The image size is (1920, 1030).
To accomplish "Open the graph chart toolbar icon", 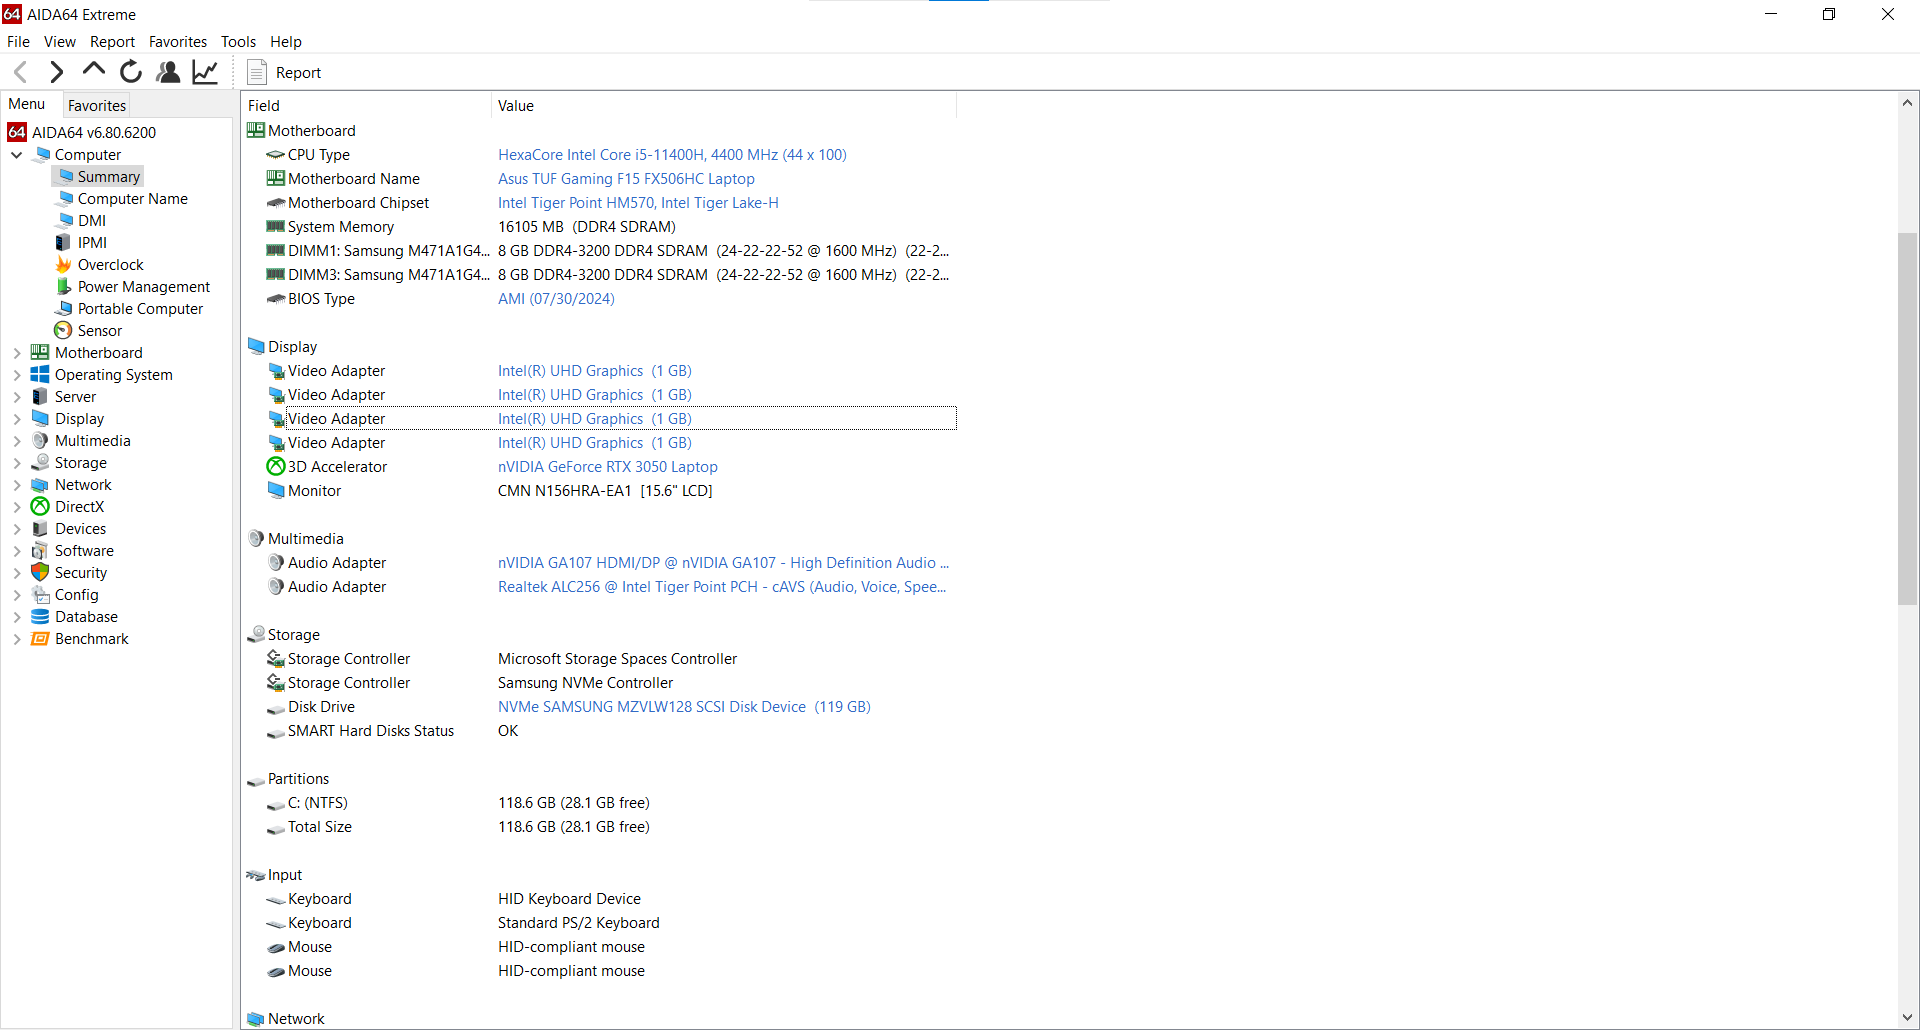I will (205, 72).
